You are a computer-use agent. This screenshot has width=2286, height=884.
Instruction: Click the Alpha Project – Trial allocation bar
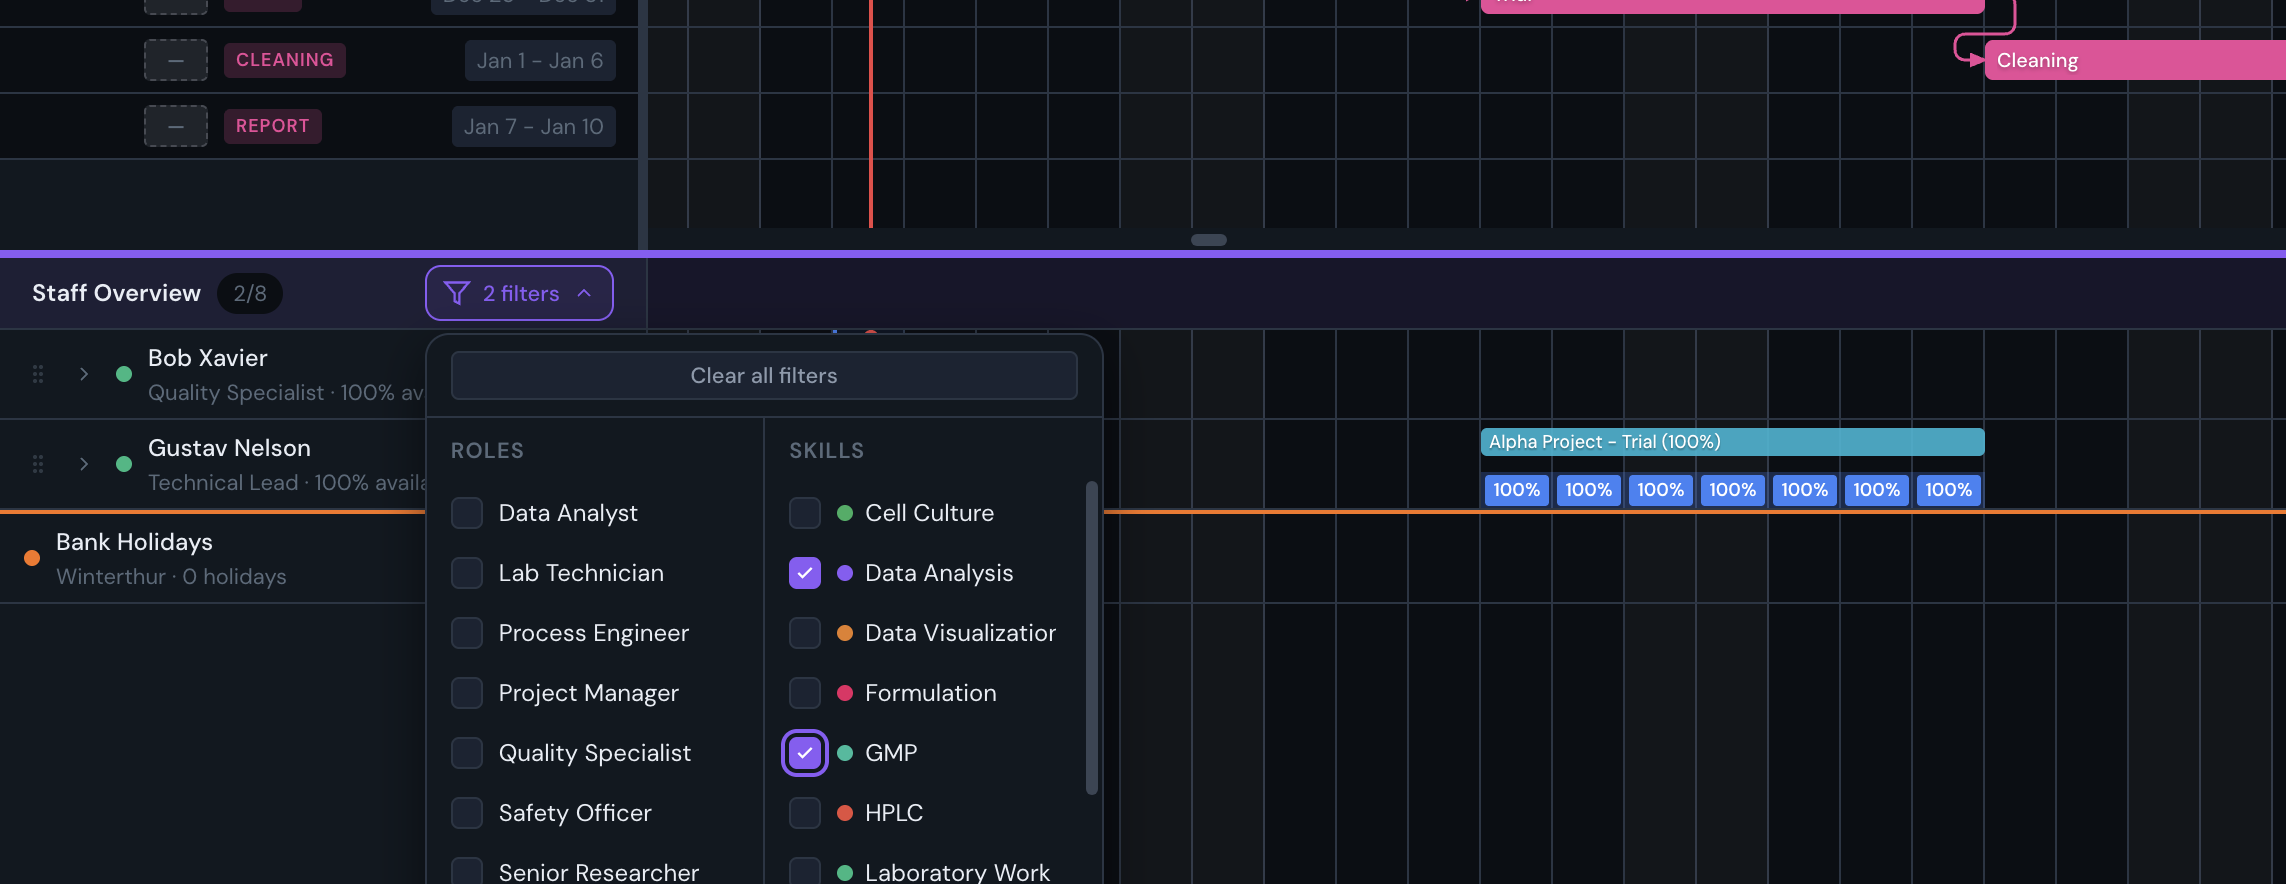tap(1731, 442)
